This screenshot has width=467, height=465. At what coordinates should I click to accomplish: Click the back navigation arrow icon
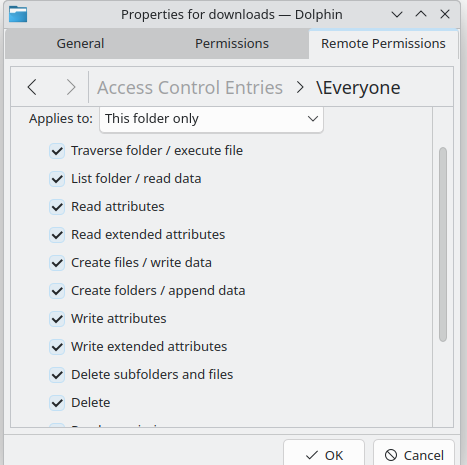click(32, 87)
